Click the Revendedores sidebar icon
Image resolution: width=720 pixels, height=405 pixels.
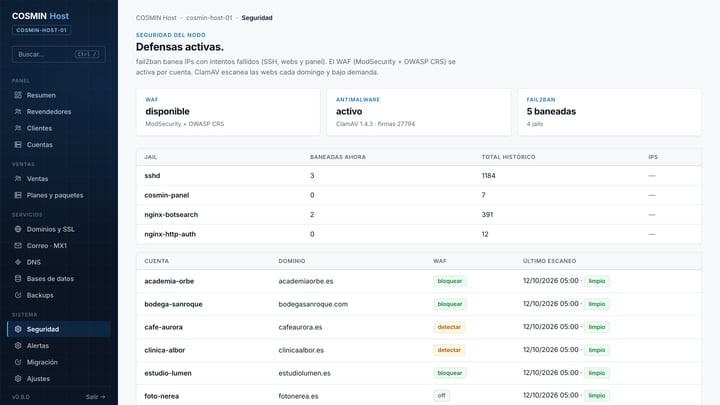pyautogui.click(x=18, y=112)
